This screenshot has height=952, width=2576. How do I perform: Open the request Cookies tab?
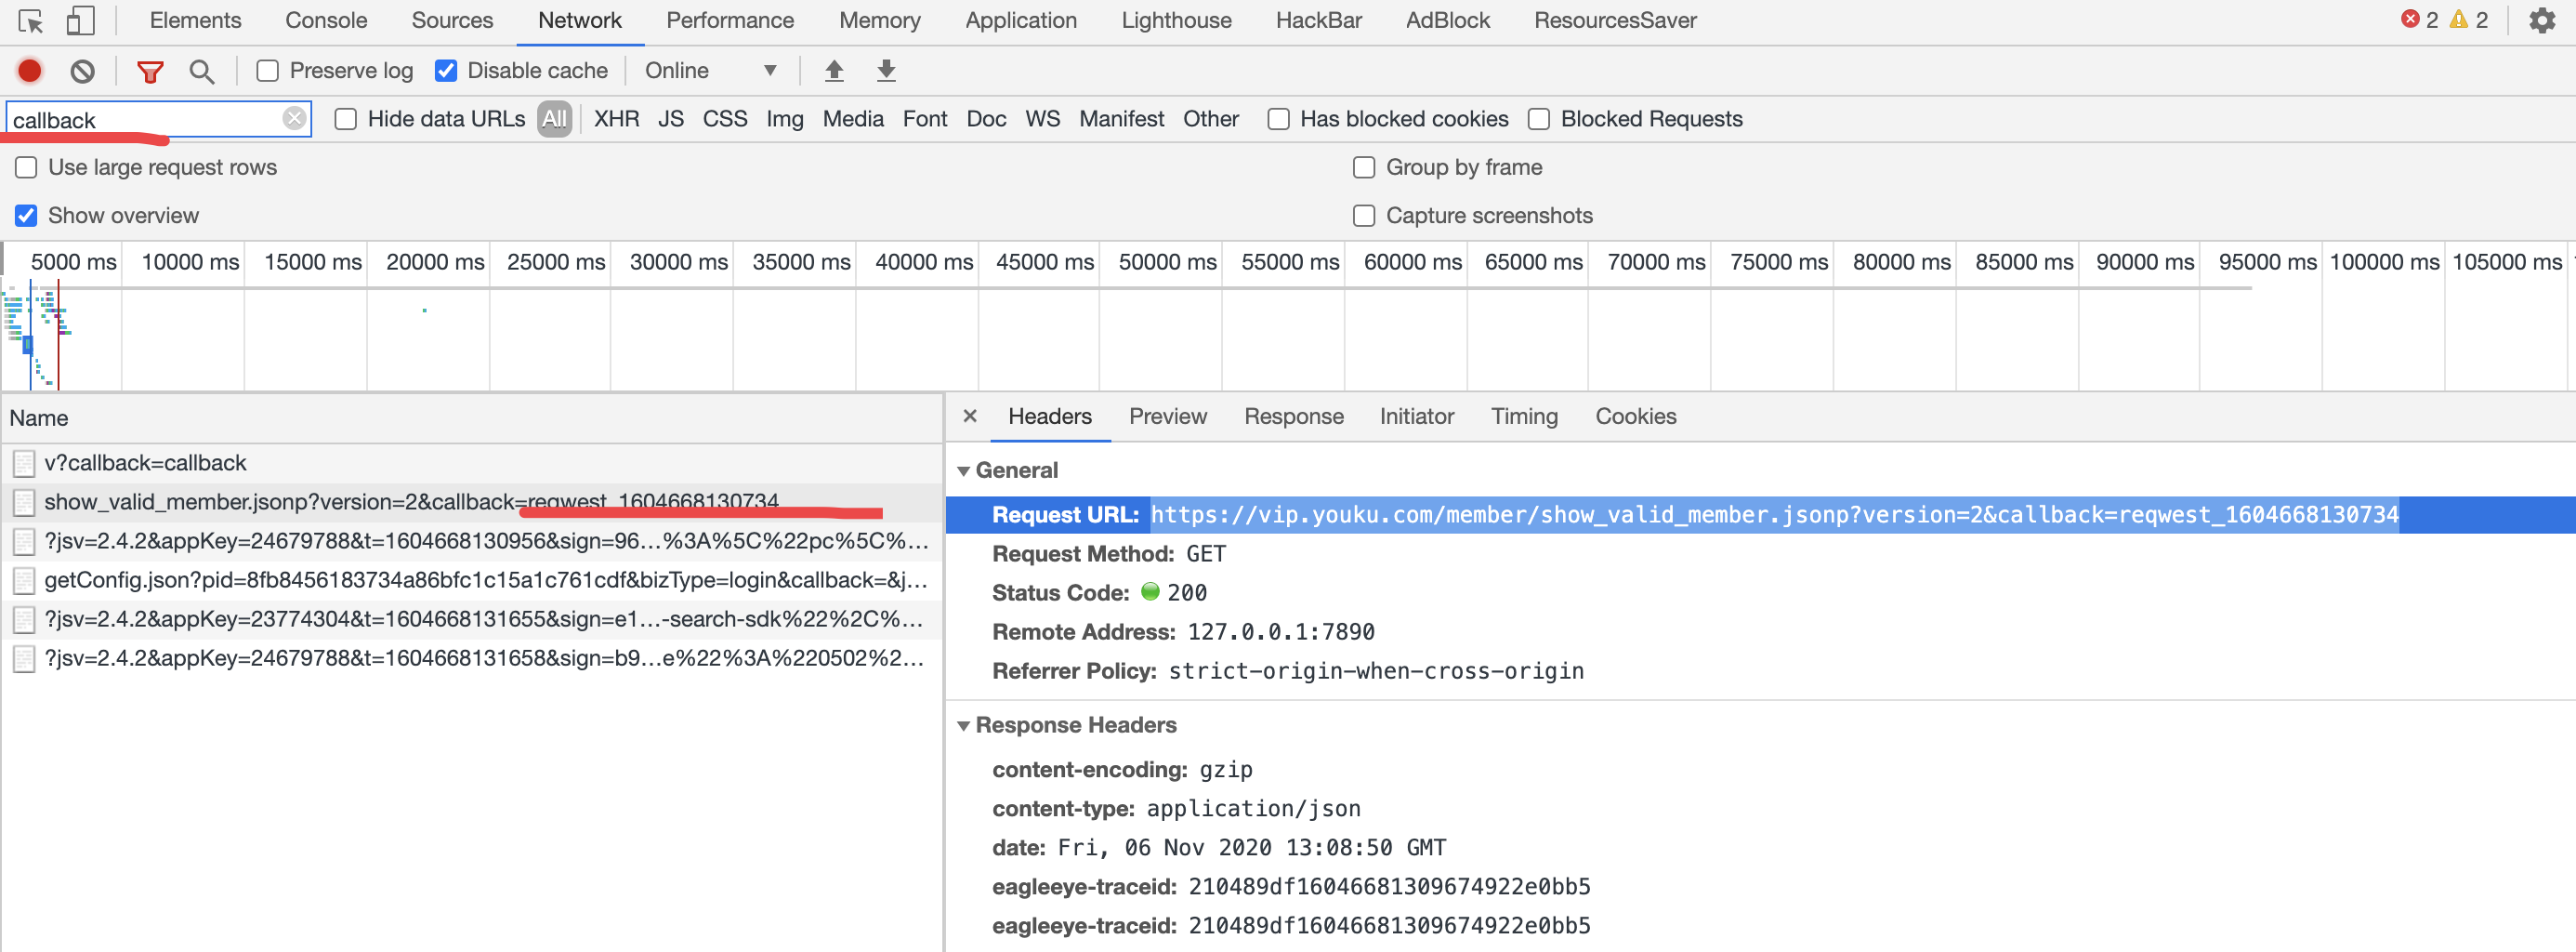point(1635,416)
